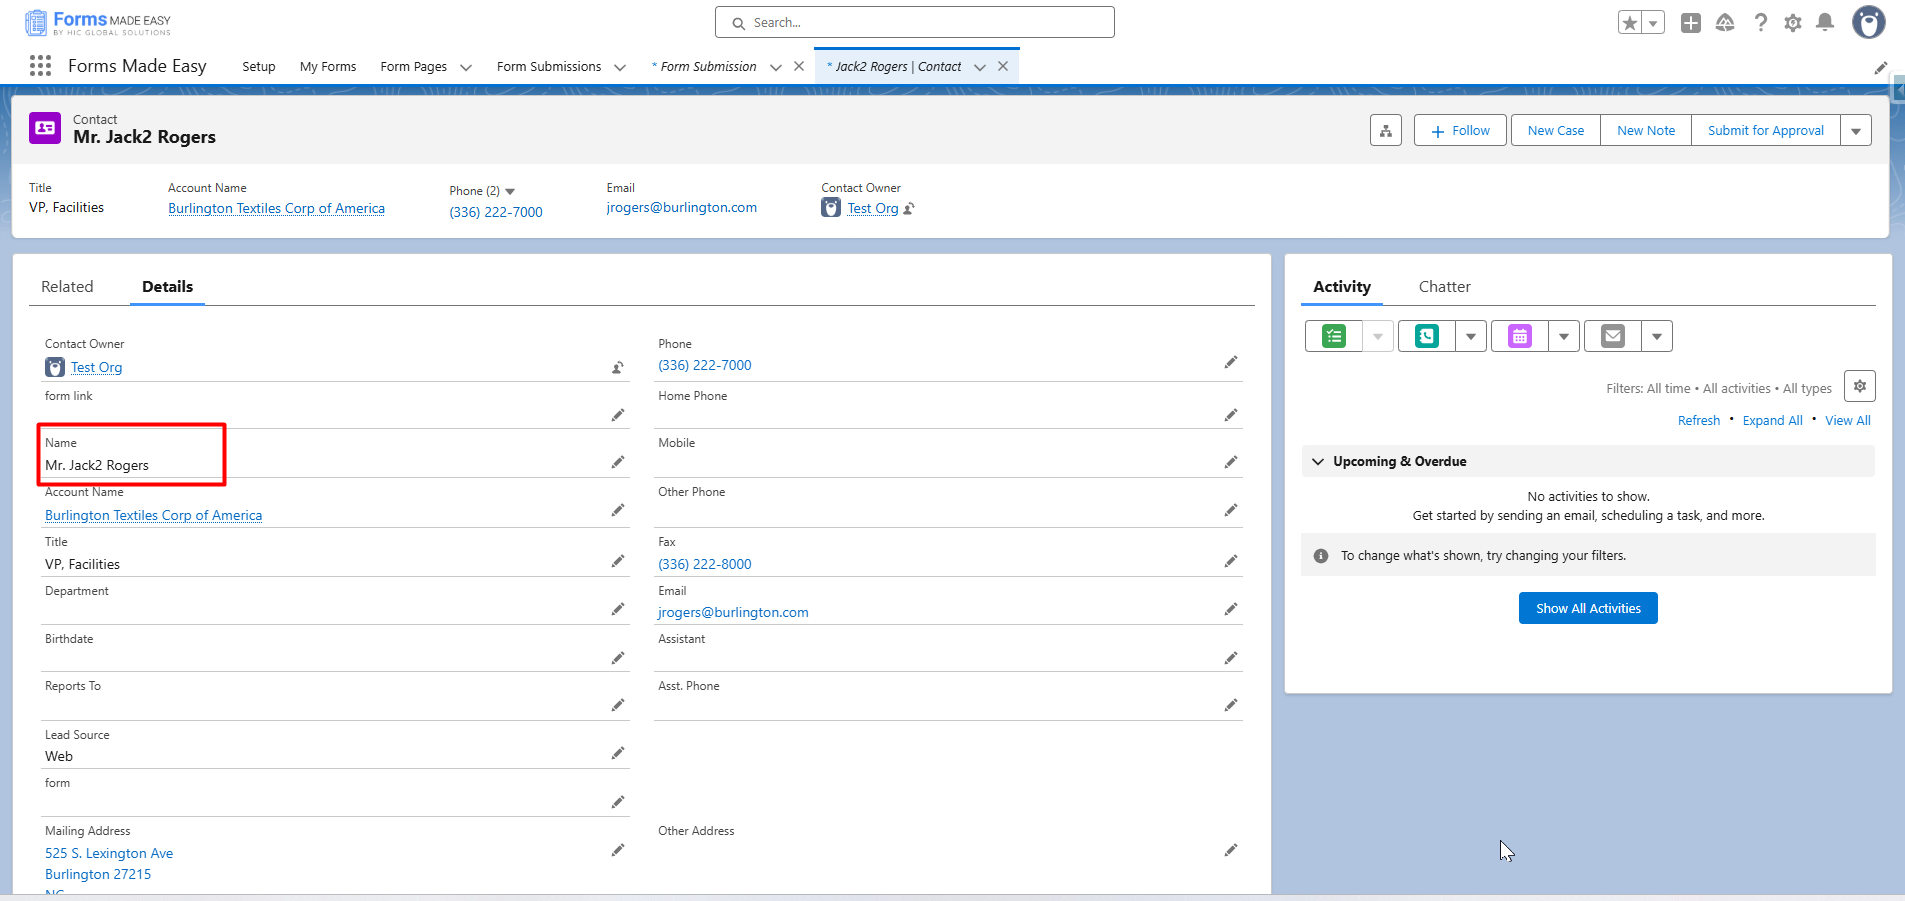Click the navigation bar edit pencil
The image size is (1905, 901).
(1881, 68)
